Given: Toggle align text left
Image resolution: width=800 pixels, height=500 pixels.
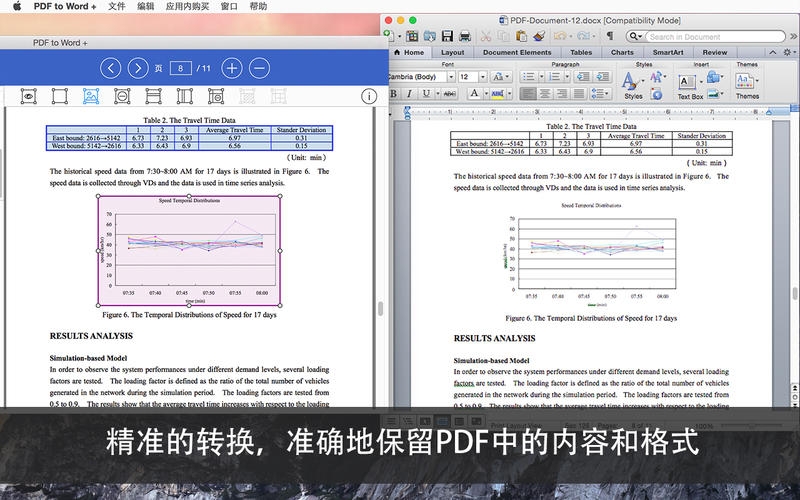Looking at the screenshot, I should (x=528, y=93).
